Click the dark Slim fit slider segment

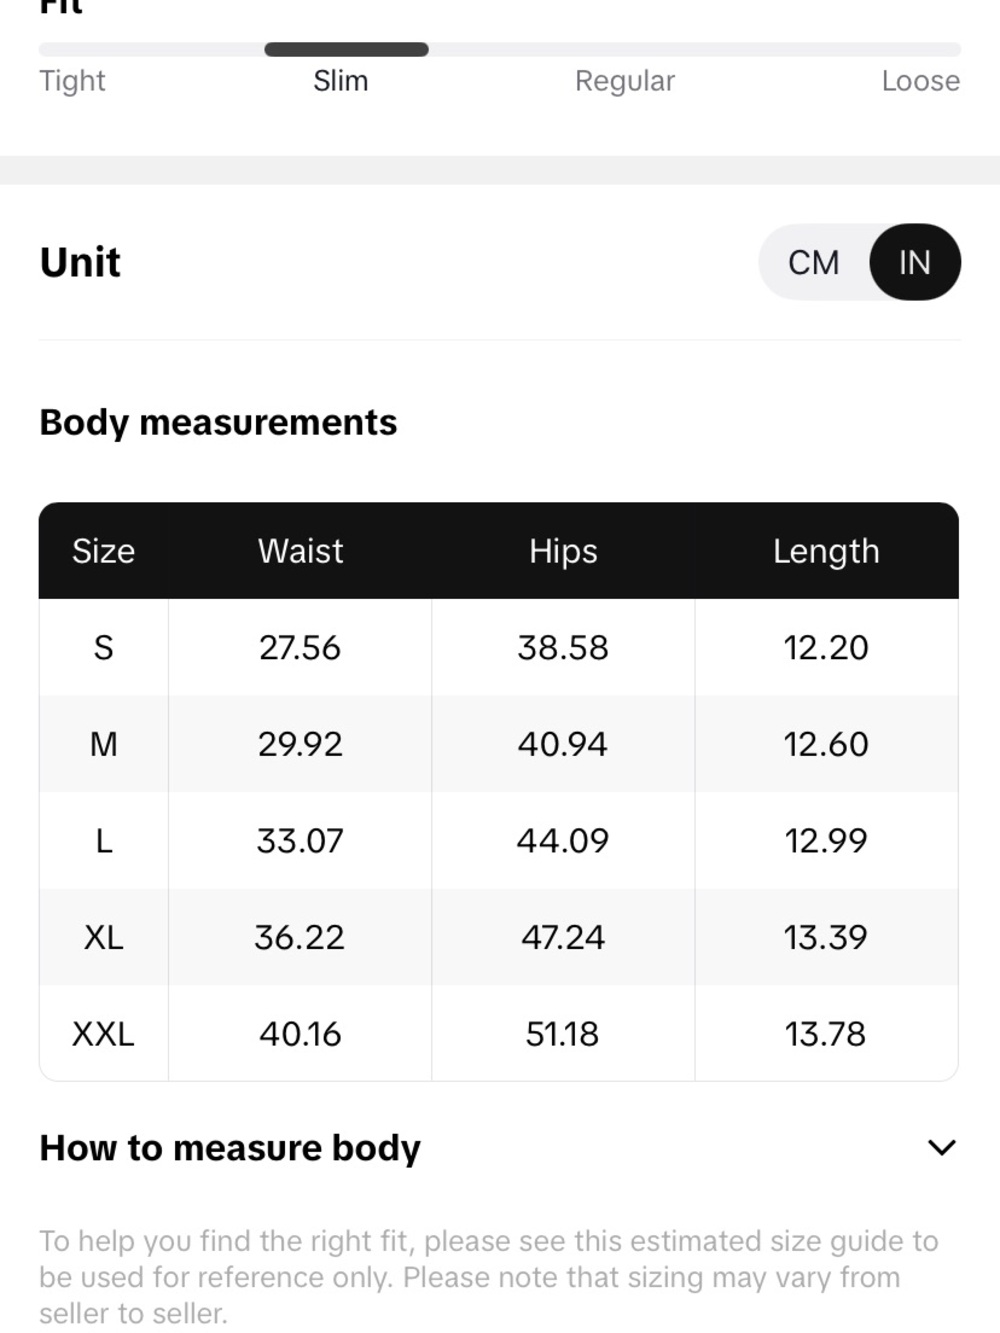click(346, 49)
